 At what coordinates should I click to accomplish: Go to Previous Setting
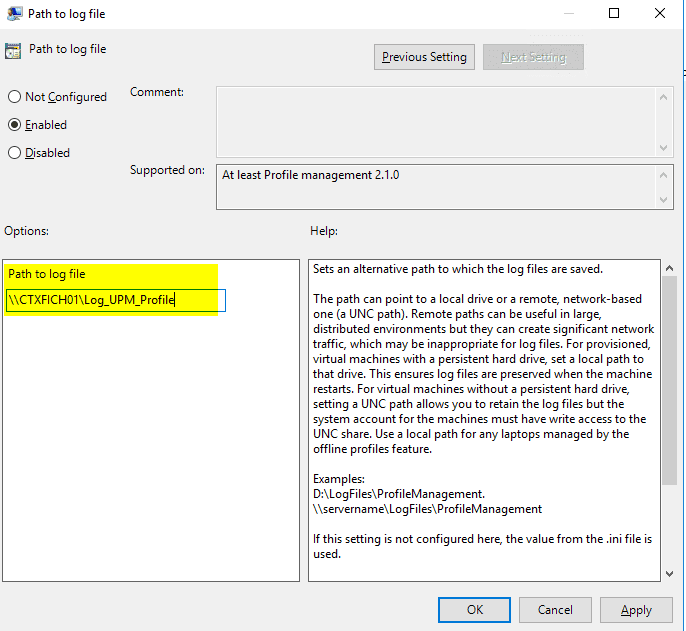pos(424,57)
